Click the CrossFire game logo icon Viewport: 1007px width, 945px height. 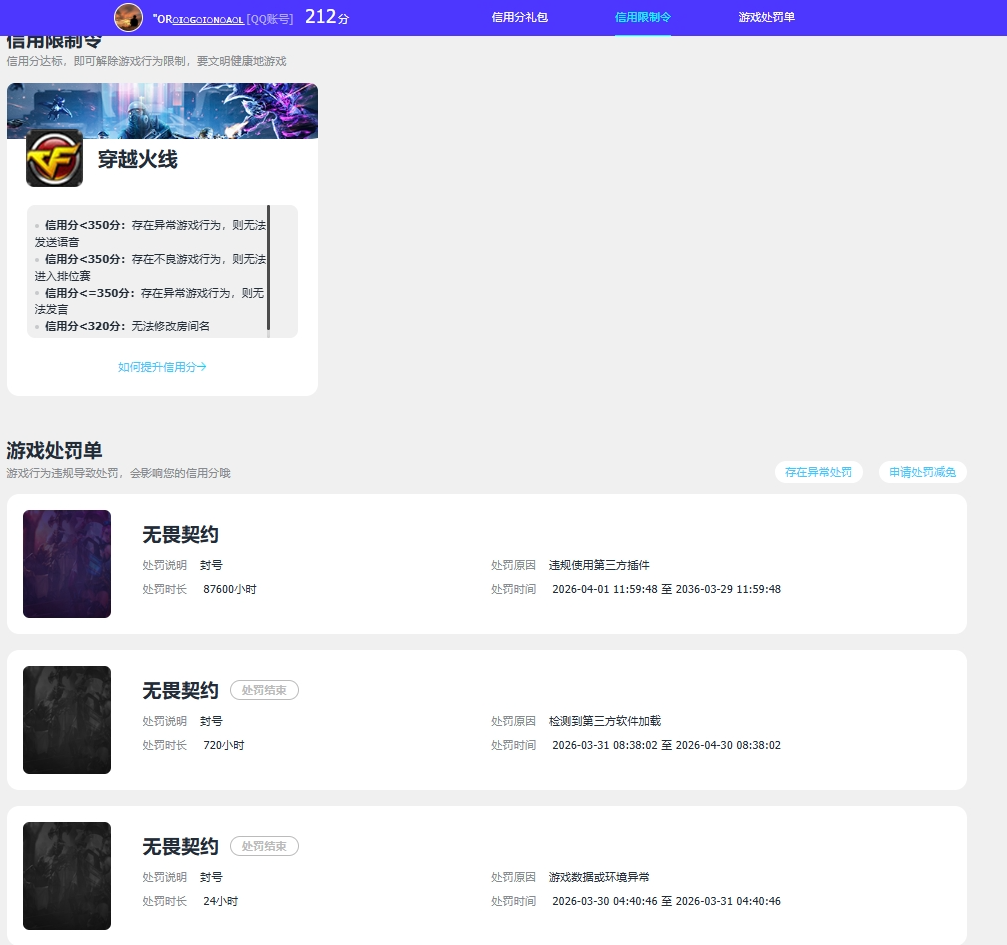click(x=55, y=158)
